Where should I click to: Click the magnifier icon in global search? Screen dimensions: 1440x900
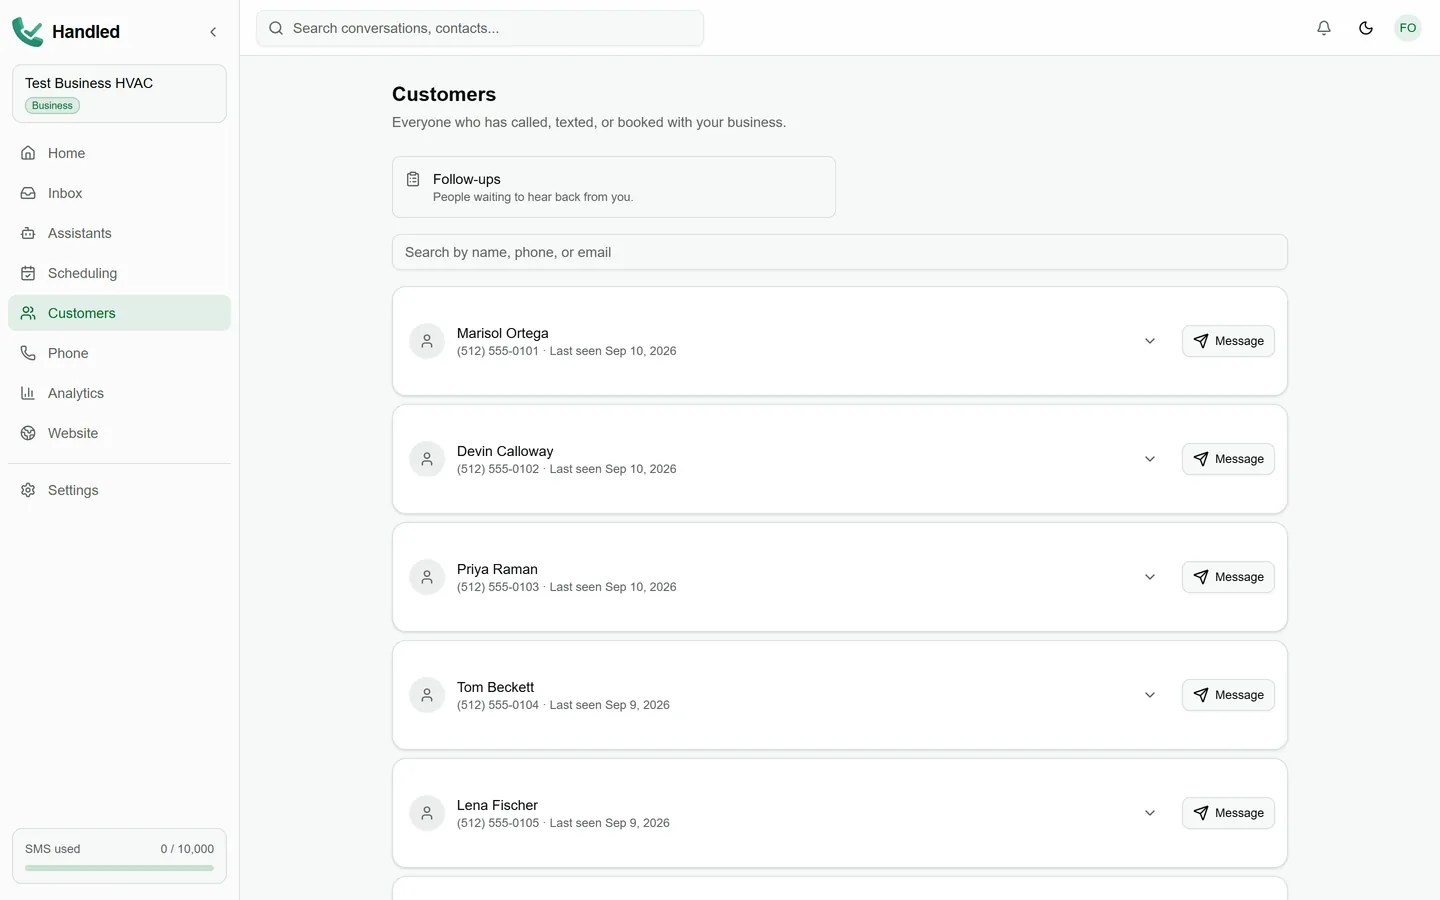point(276,28)
